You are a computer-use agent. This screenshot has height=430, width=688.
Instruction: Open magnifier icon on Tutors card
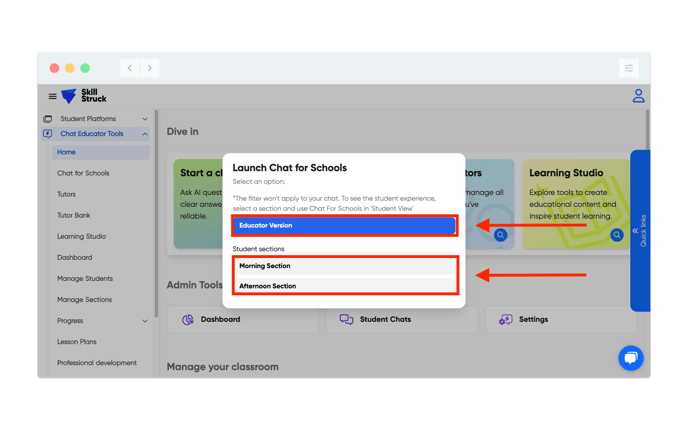point(500,235)
